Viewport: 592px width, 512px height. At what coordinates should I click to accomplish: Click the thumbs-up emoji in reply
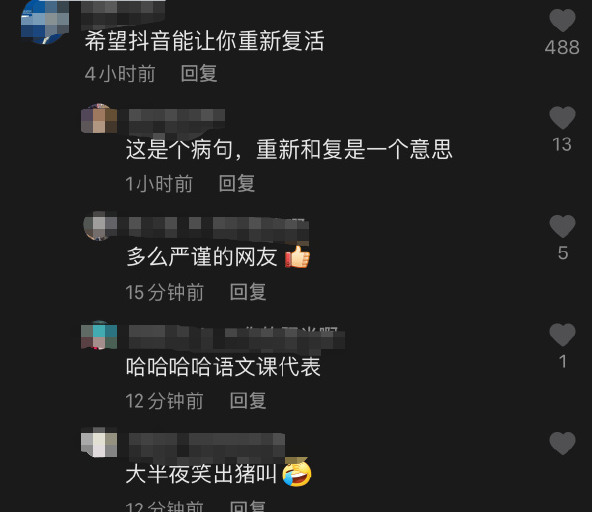[298, 257]
